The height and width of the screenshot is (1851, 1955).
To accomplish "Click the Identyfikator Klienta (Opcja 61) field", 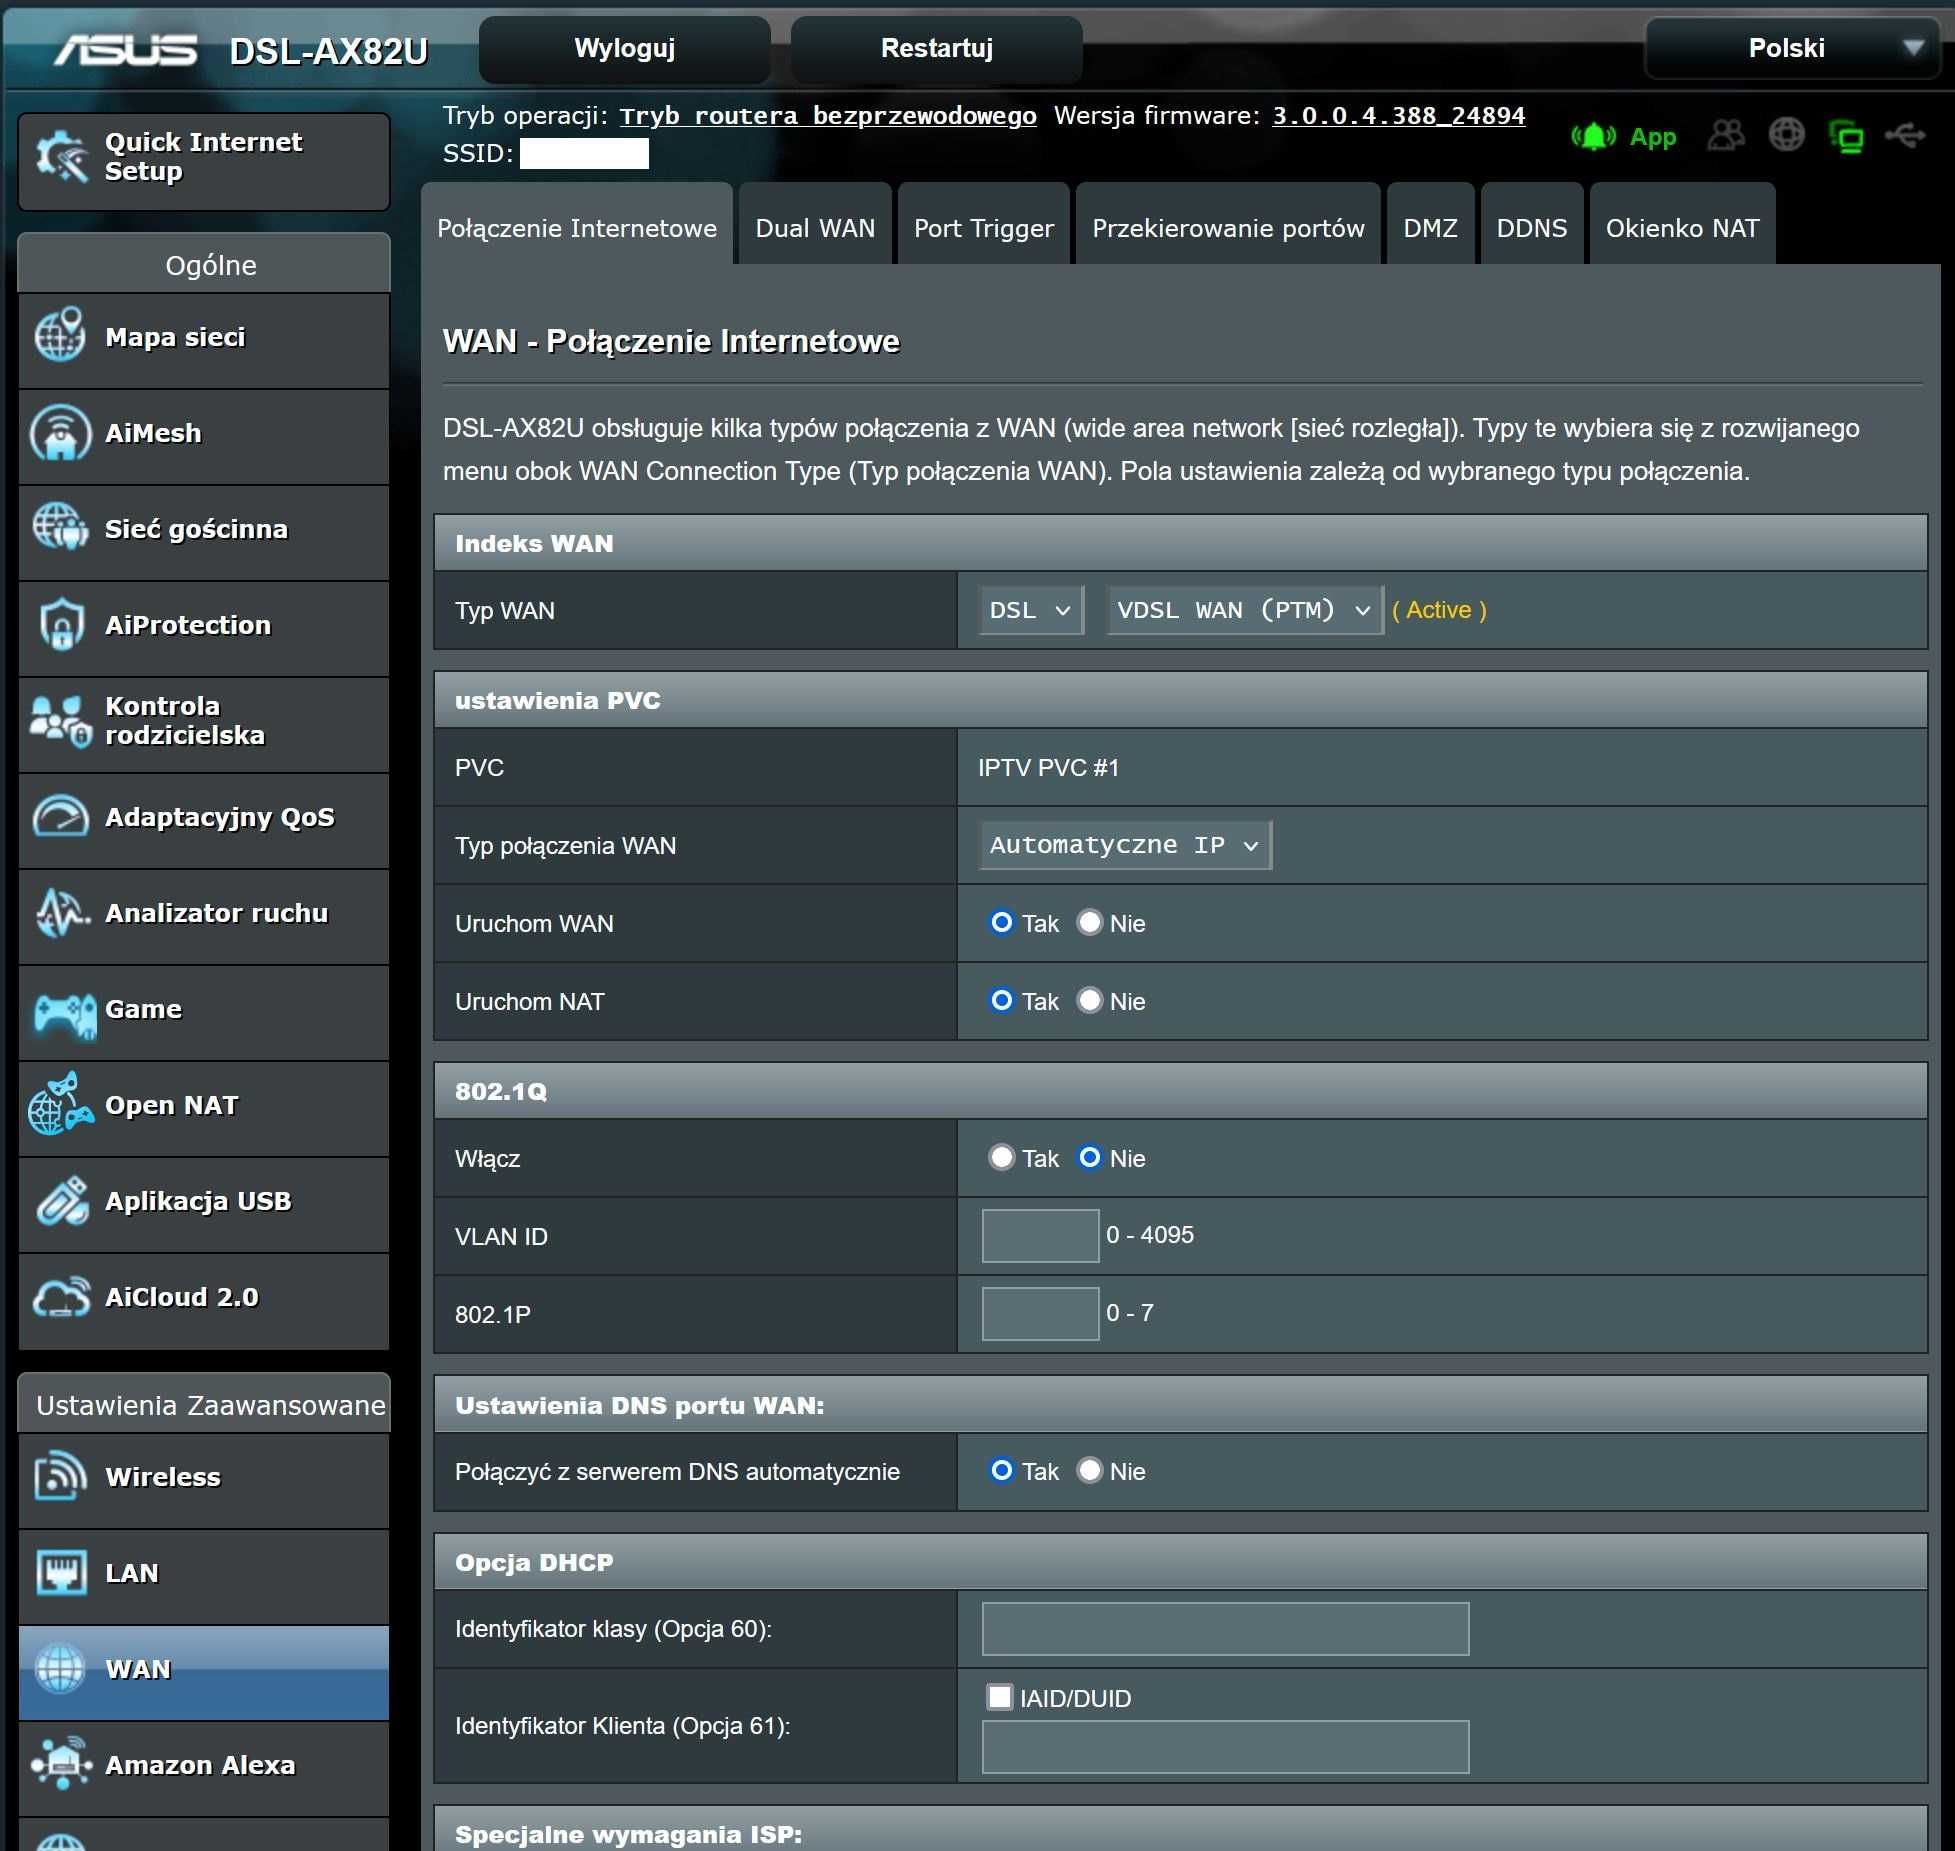I will pos(1225,1746).
